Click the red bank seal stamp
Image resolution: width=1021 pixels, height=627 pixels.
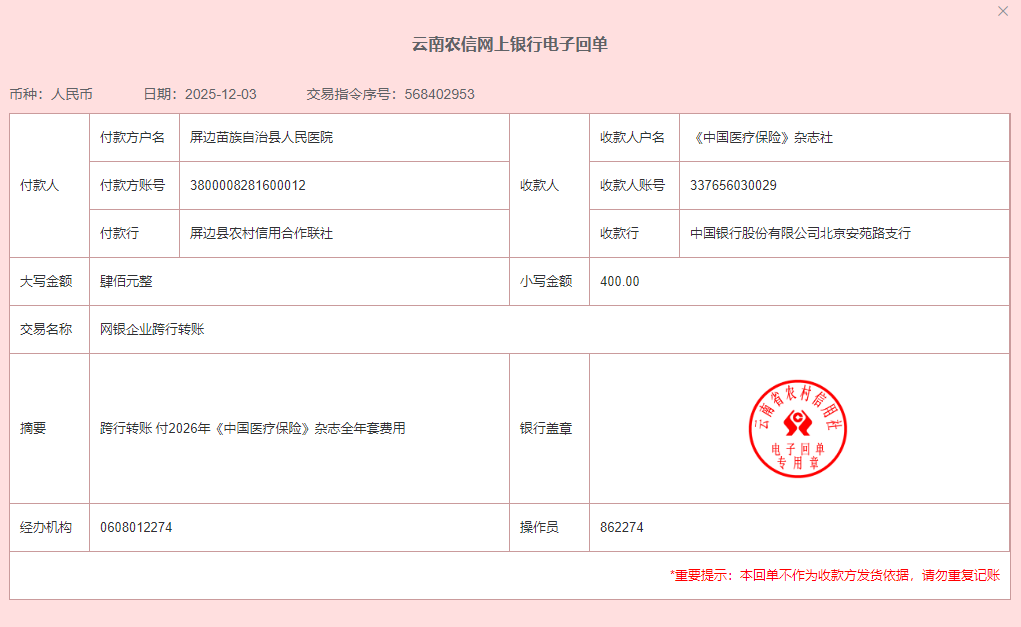pyautogui.click(x=798, y=428)
